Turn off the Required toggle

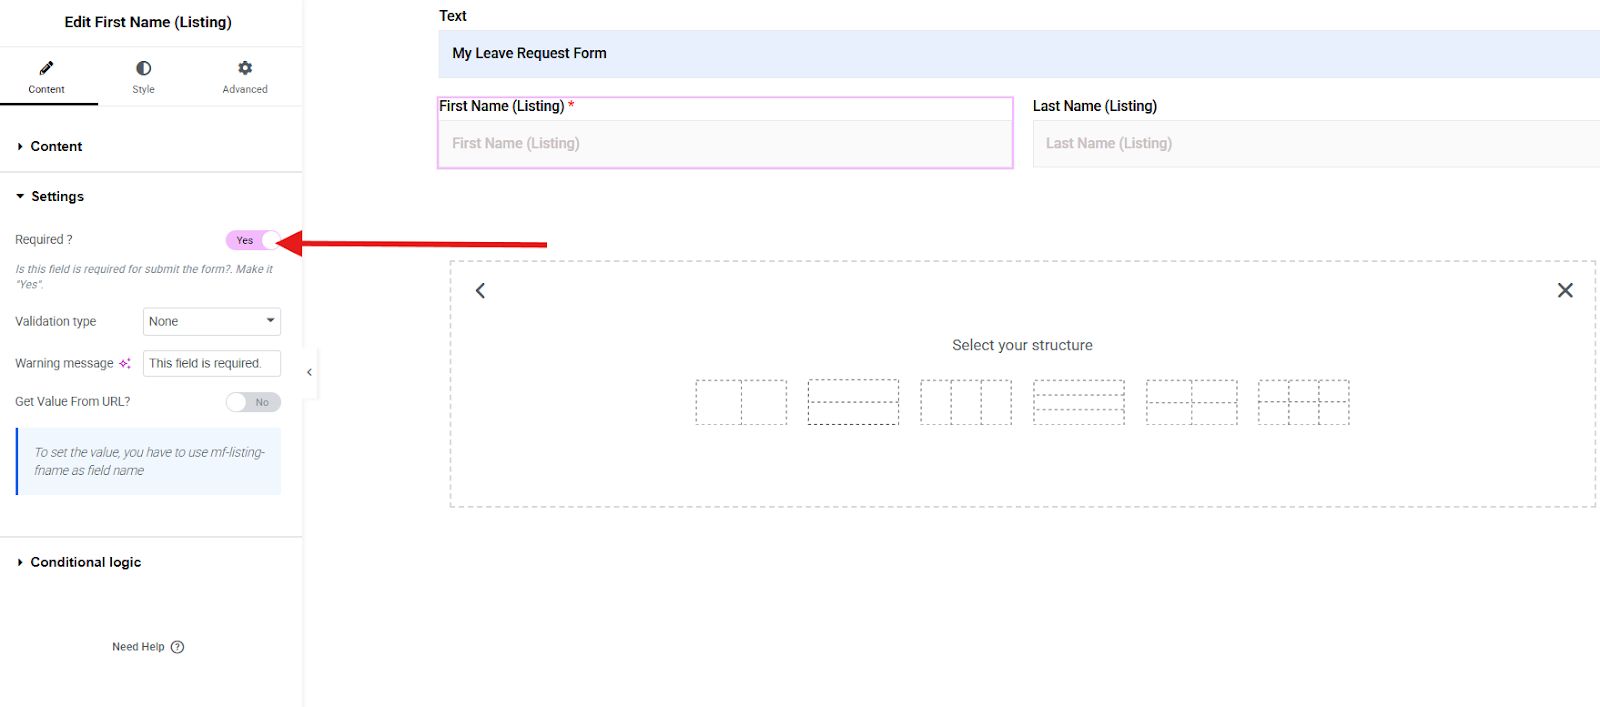point(253,240)
